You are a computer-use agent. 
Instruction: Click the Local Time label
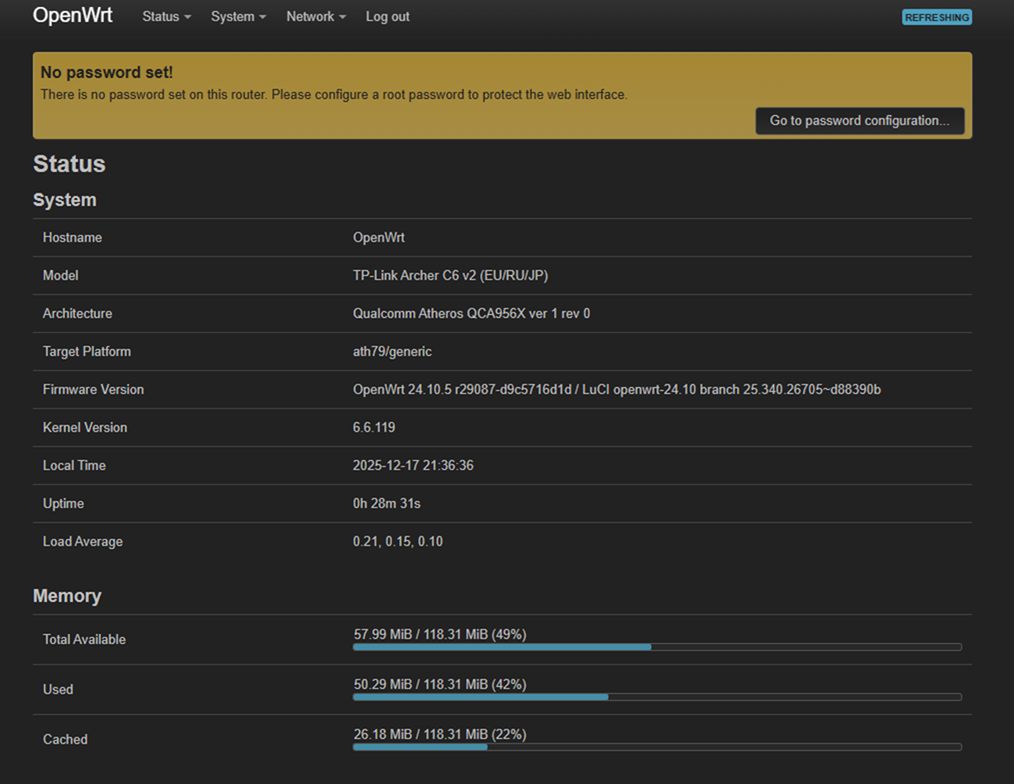coord(74,466)
